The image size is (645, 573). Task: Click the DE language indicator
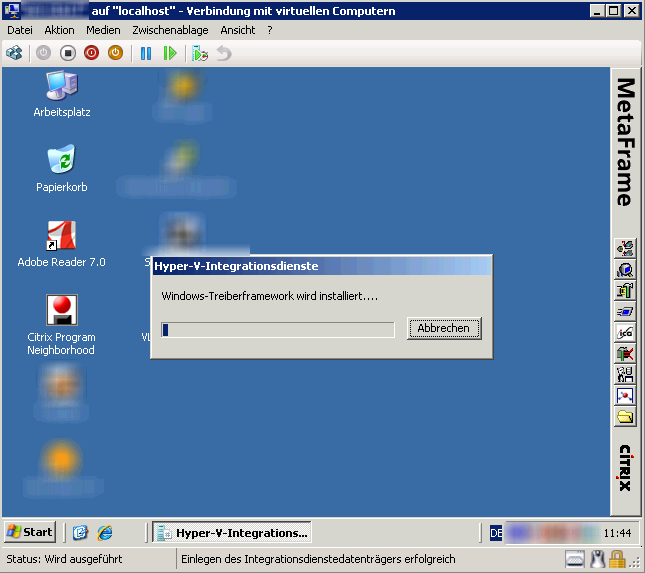(496, 533)
